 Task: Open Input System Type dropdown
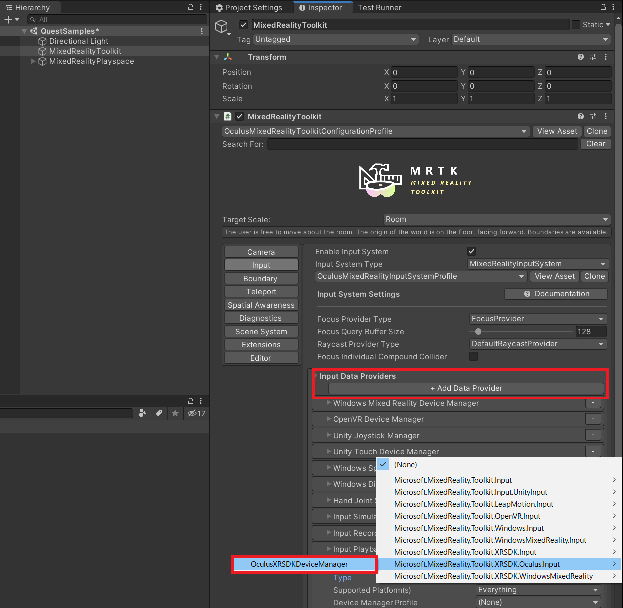pyautogui.click(x=538, y=264)
